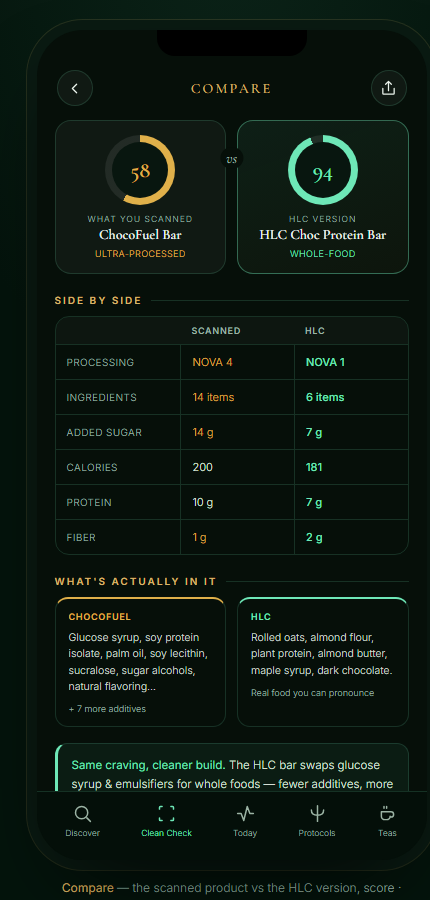
Task: Tap the Clean Check scan-frame icon
Action: coord(166,814)
